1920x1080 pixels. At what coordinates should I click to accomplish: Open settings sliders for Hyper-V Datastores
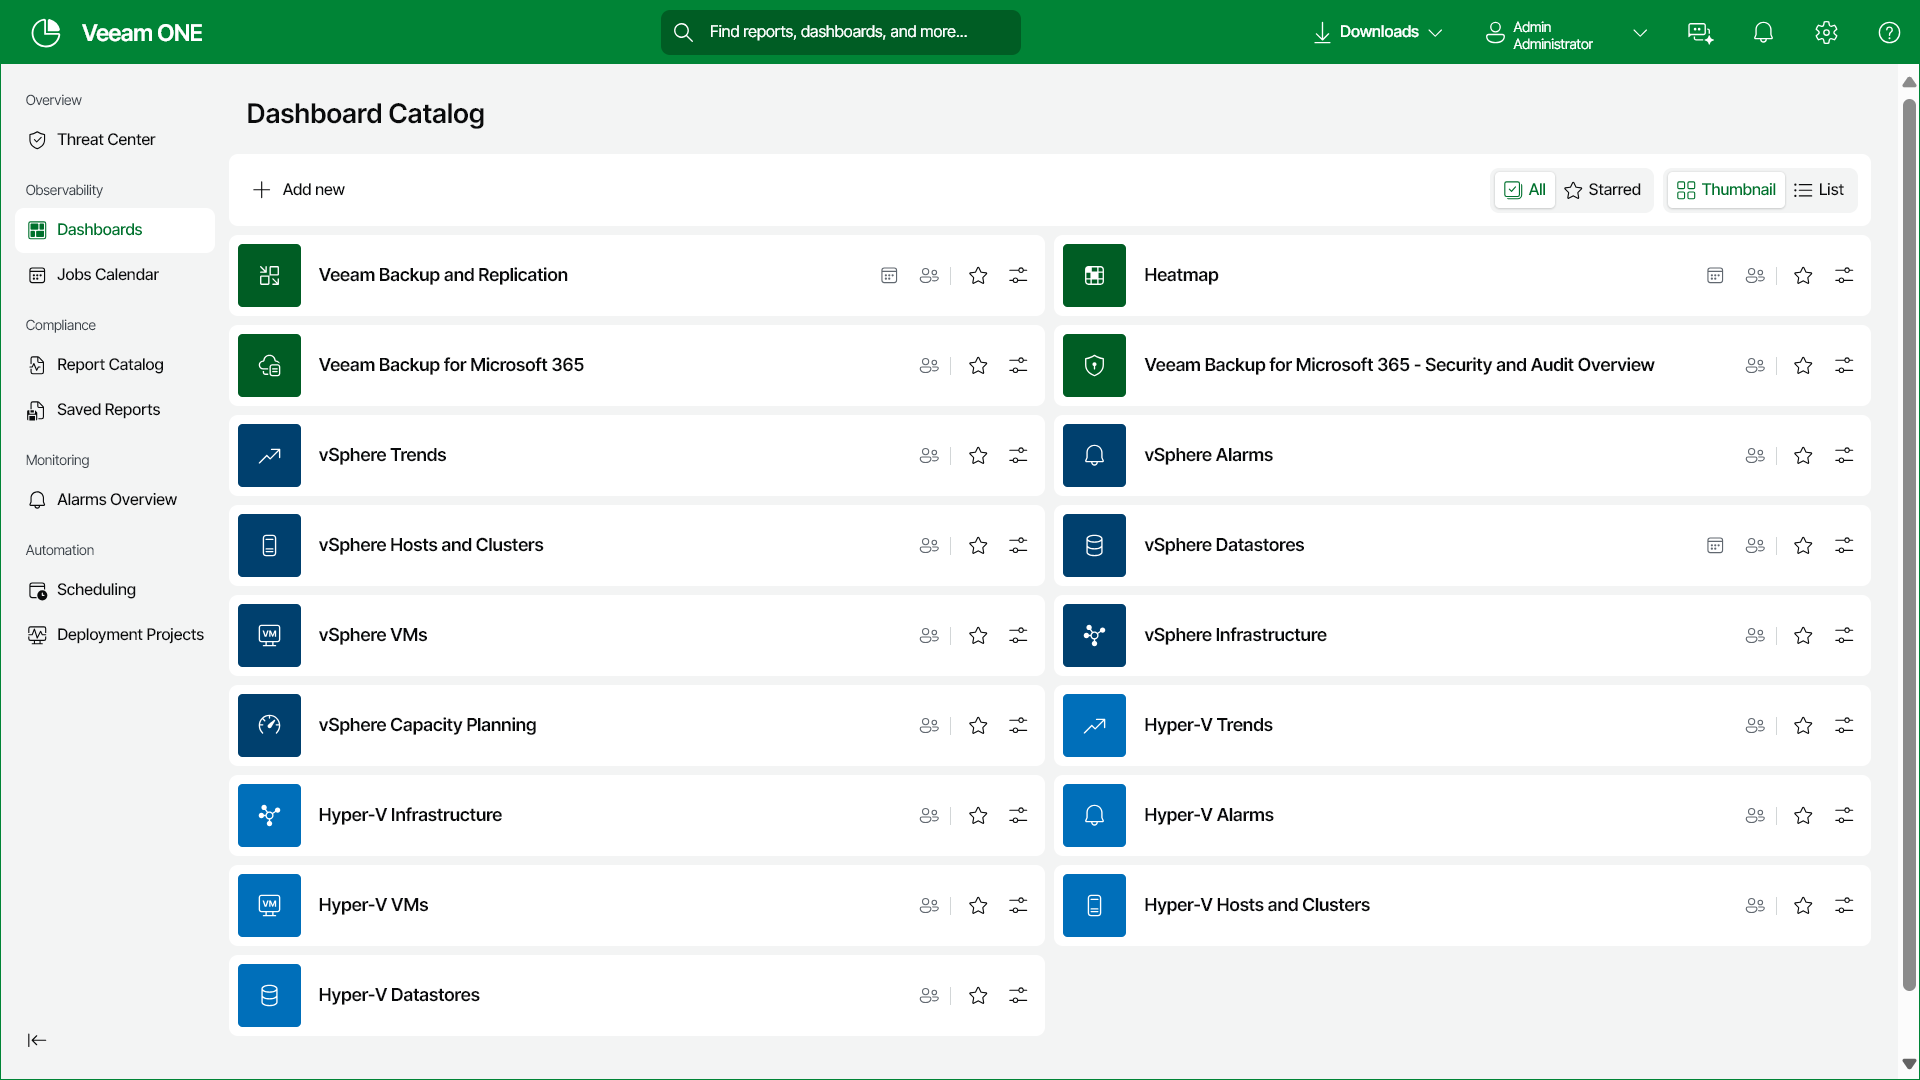point(1018,995)
